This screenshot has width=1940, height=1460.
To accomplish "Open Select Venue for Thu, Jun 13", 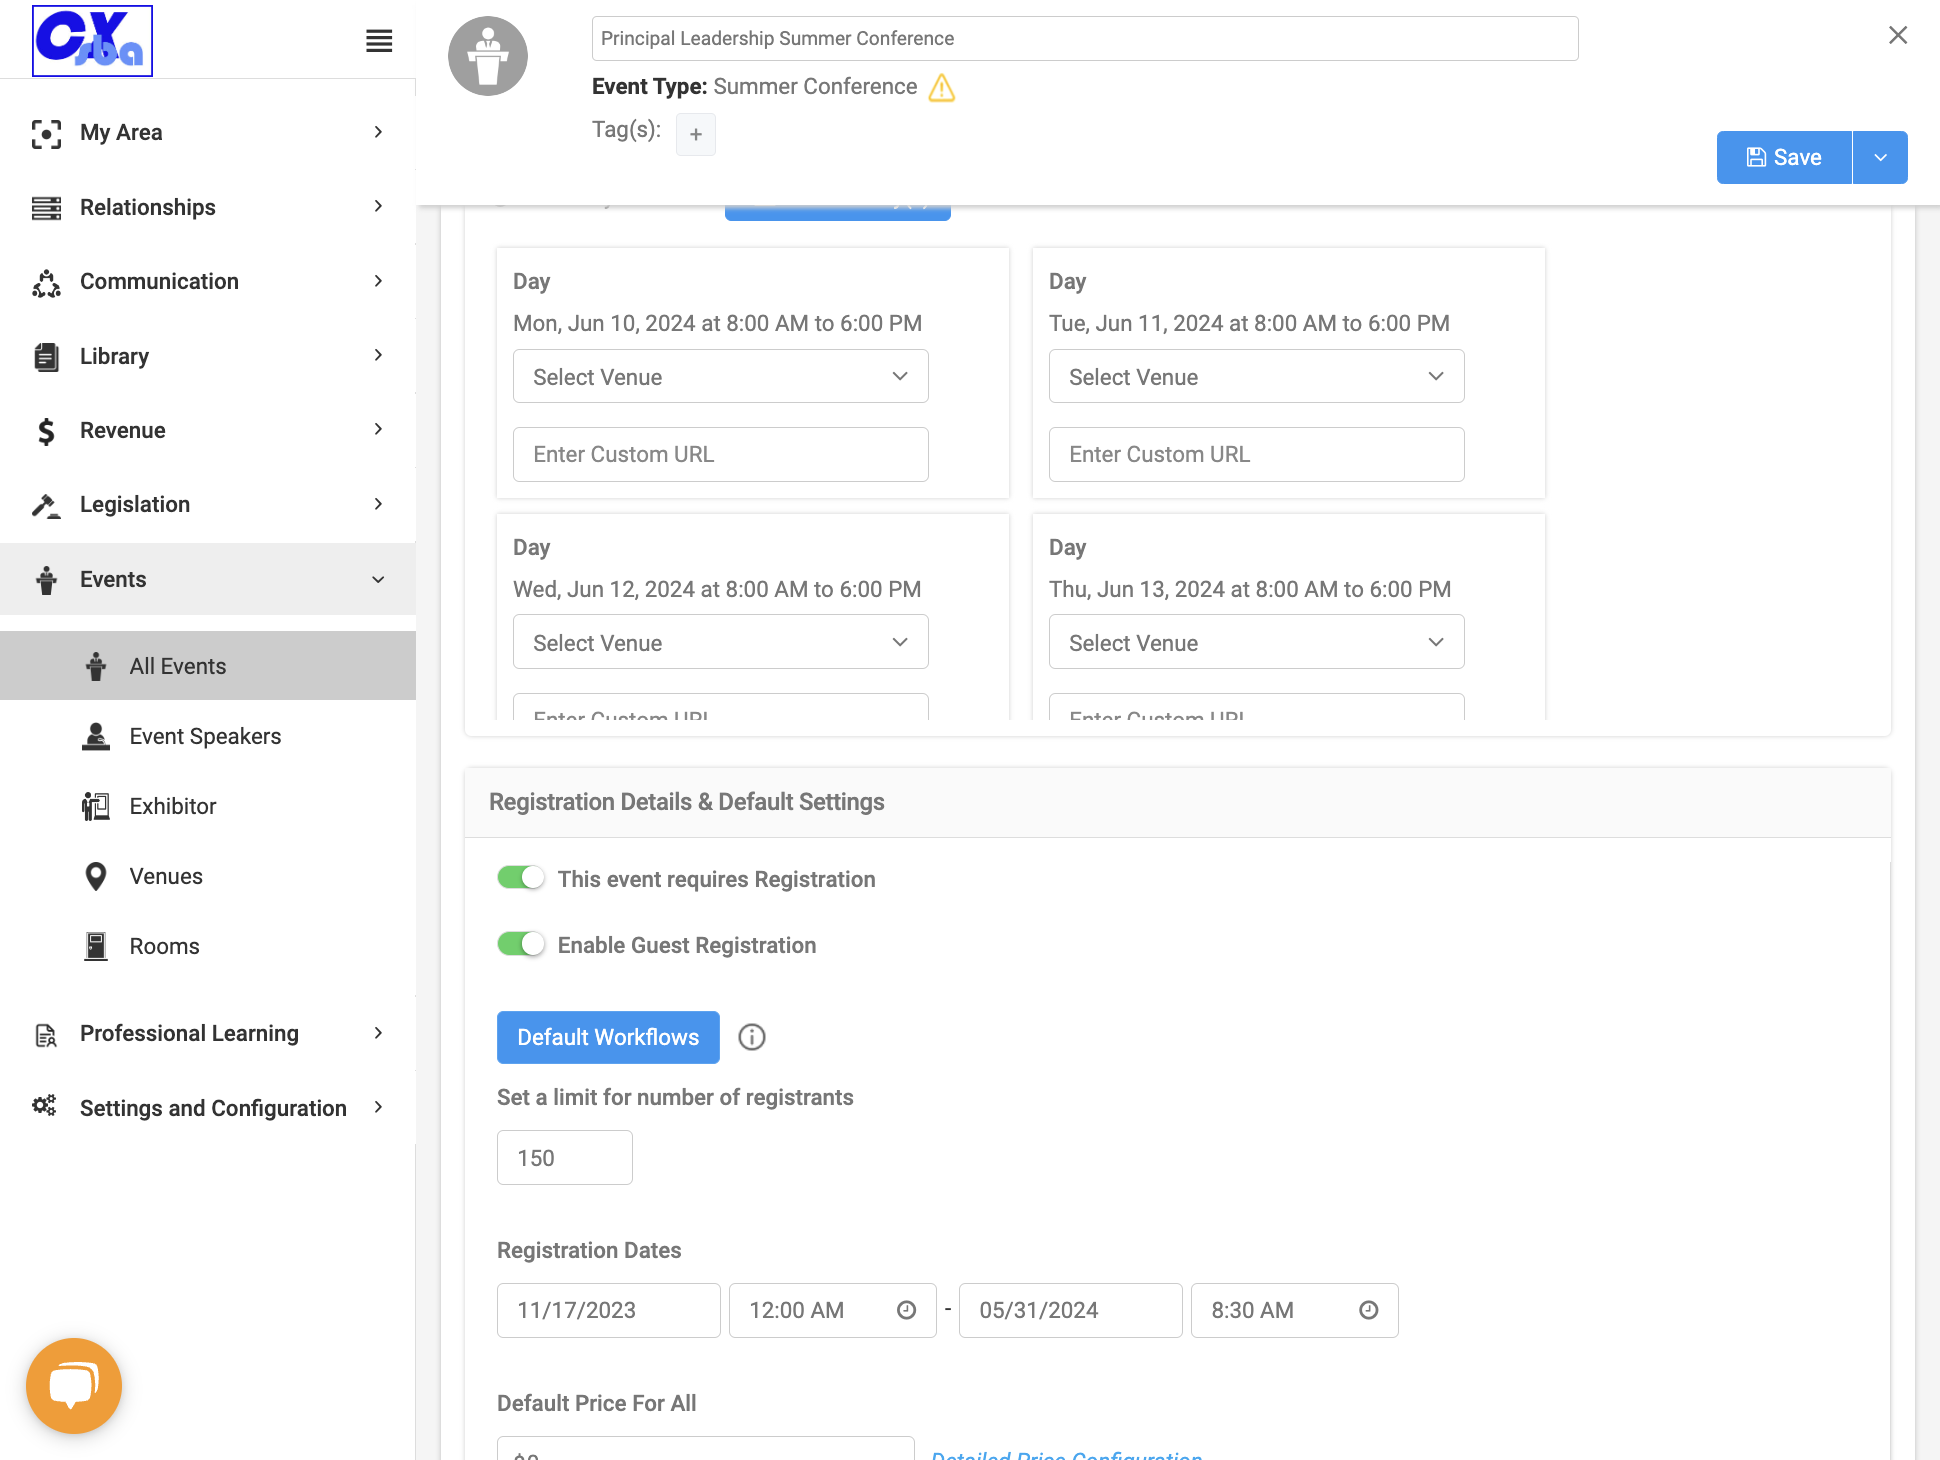I will pos(1256,642).
